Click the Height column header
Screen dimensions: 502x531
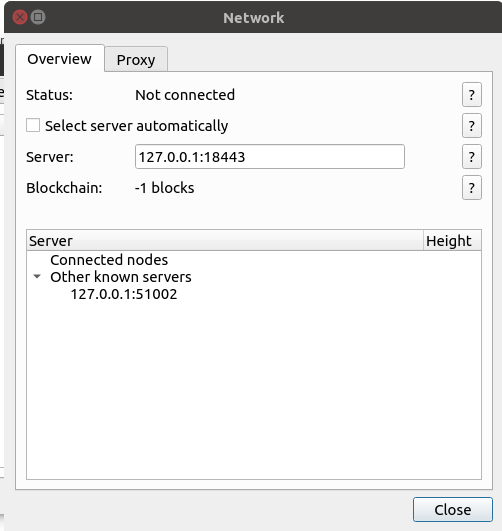point(452,241)
